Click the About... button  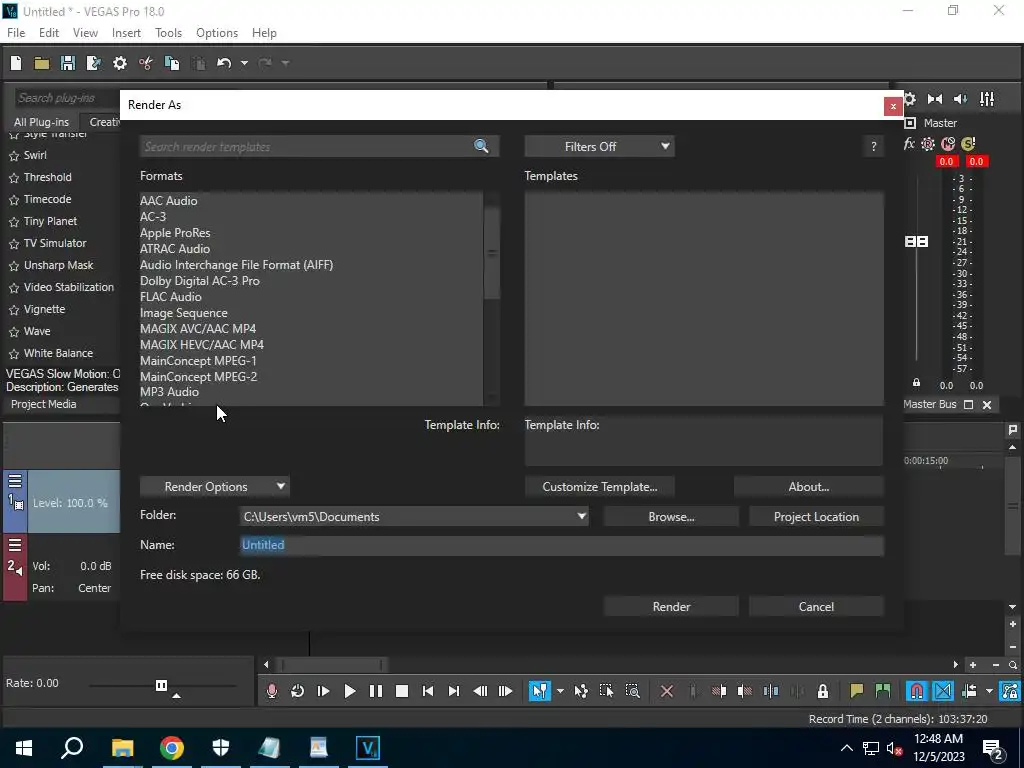click(808, 487)
